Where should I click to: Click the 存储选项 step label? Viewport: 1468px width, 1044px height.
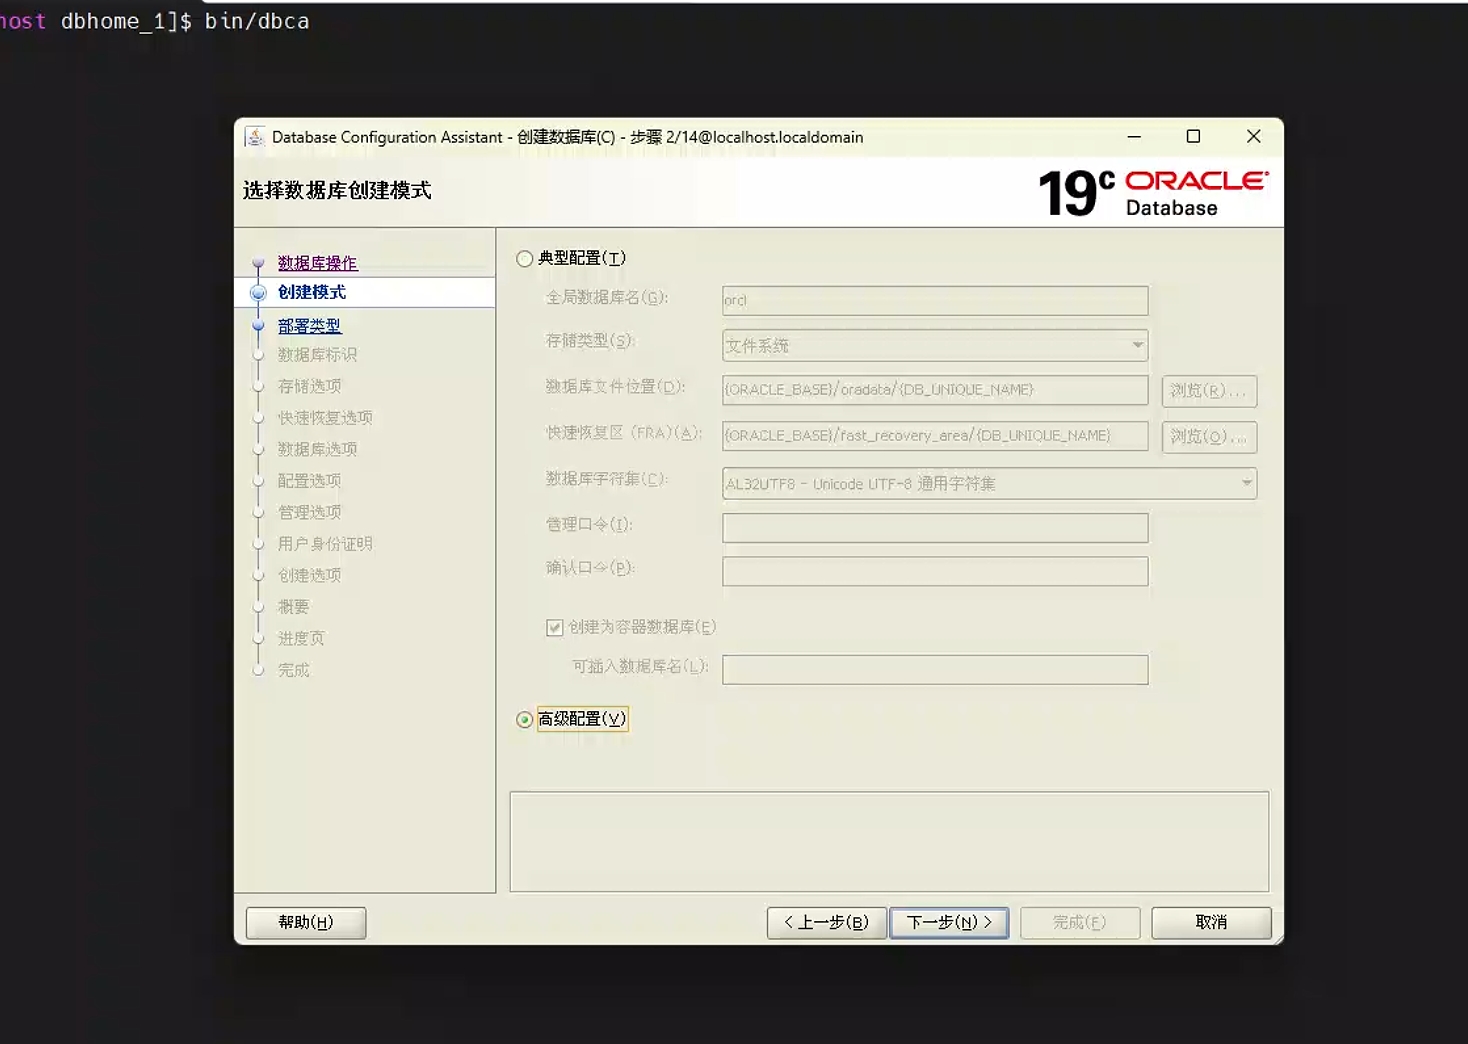pyautogui.click(x=309, y=386)
